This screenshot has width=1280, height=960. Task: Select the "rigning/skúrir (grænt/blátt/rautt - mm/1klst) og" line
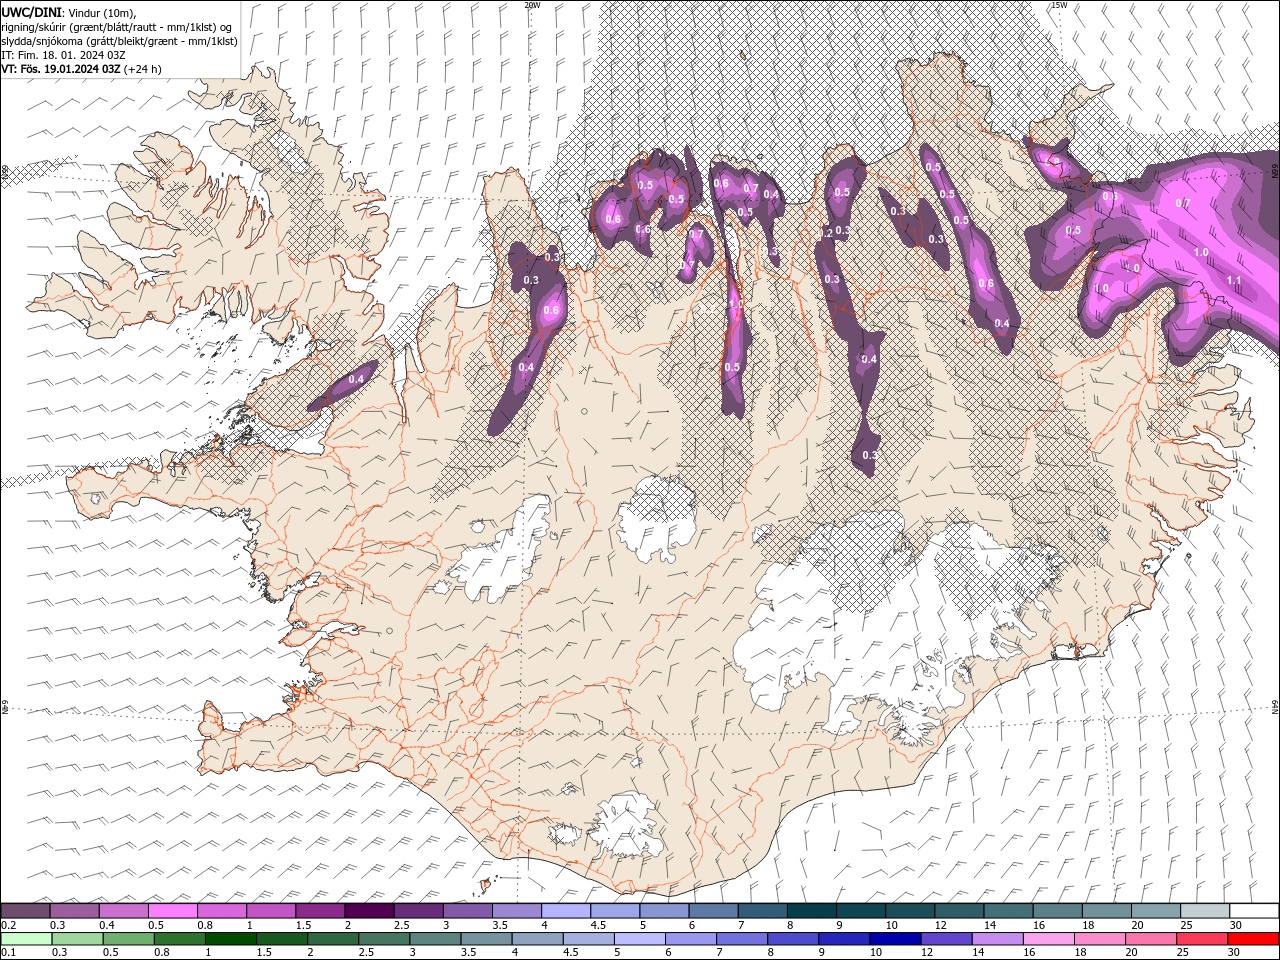[x=117, y=27]
